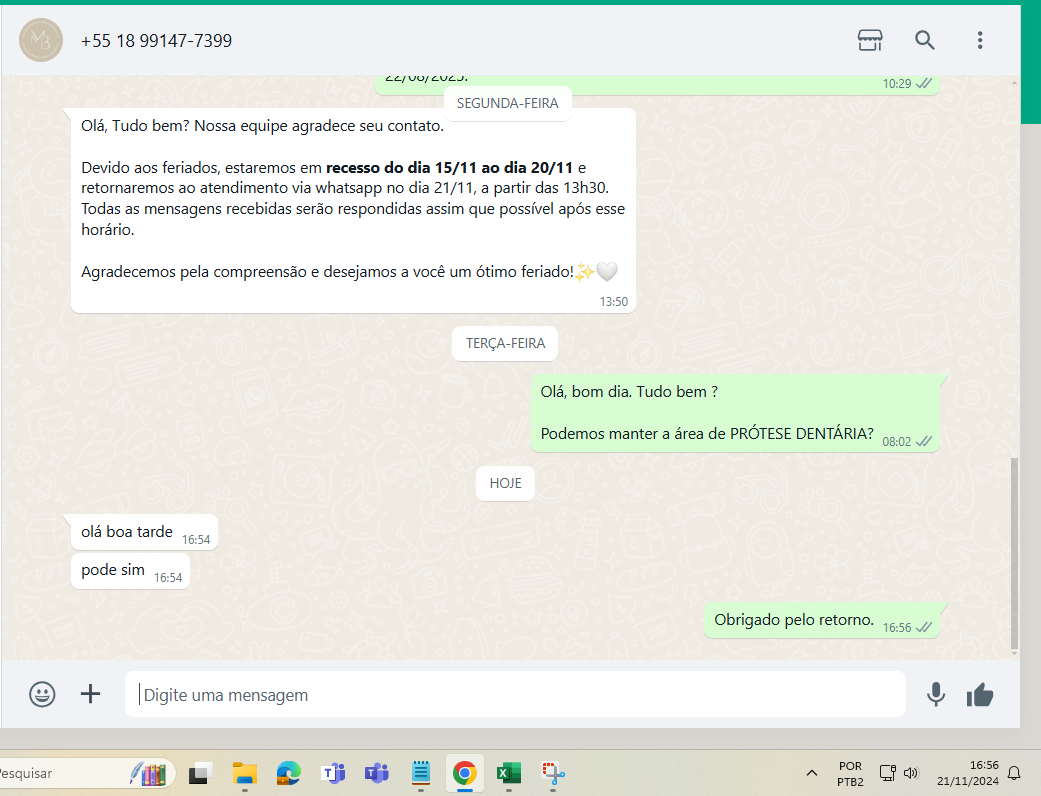
Task: Search within this chat using magnifier icon
Action: (x=925, y=40)
